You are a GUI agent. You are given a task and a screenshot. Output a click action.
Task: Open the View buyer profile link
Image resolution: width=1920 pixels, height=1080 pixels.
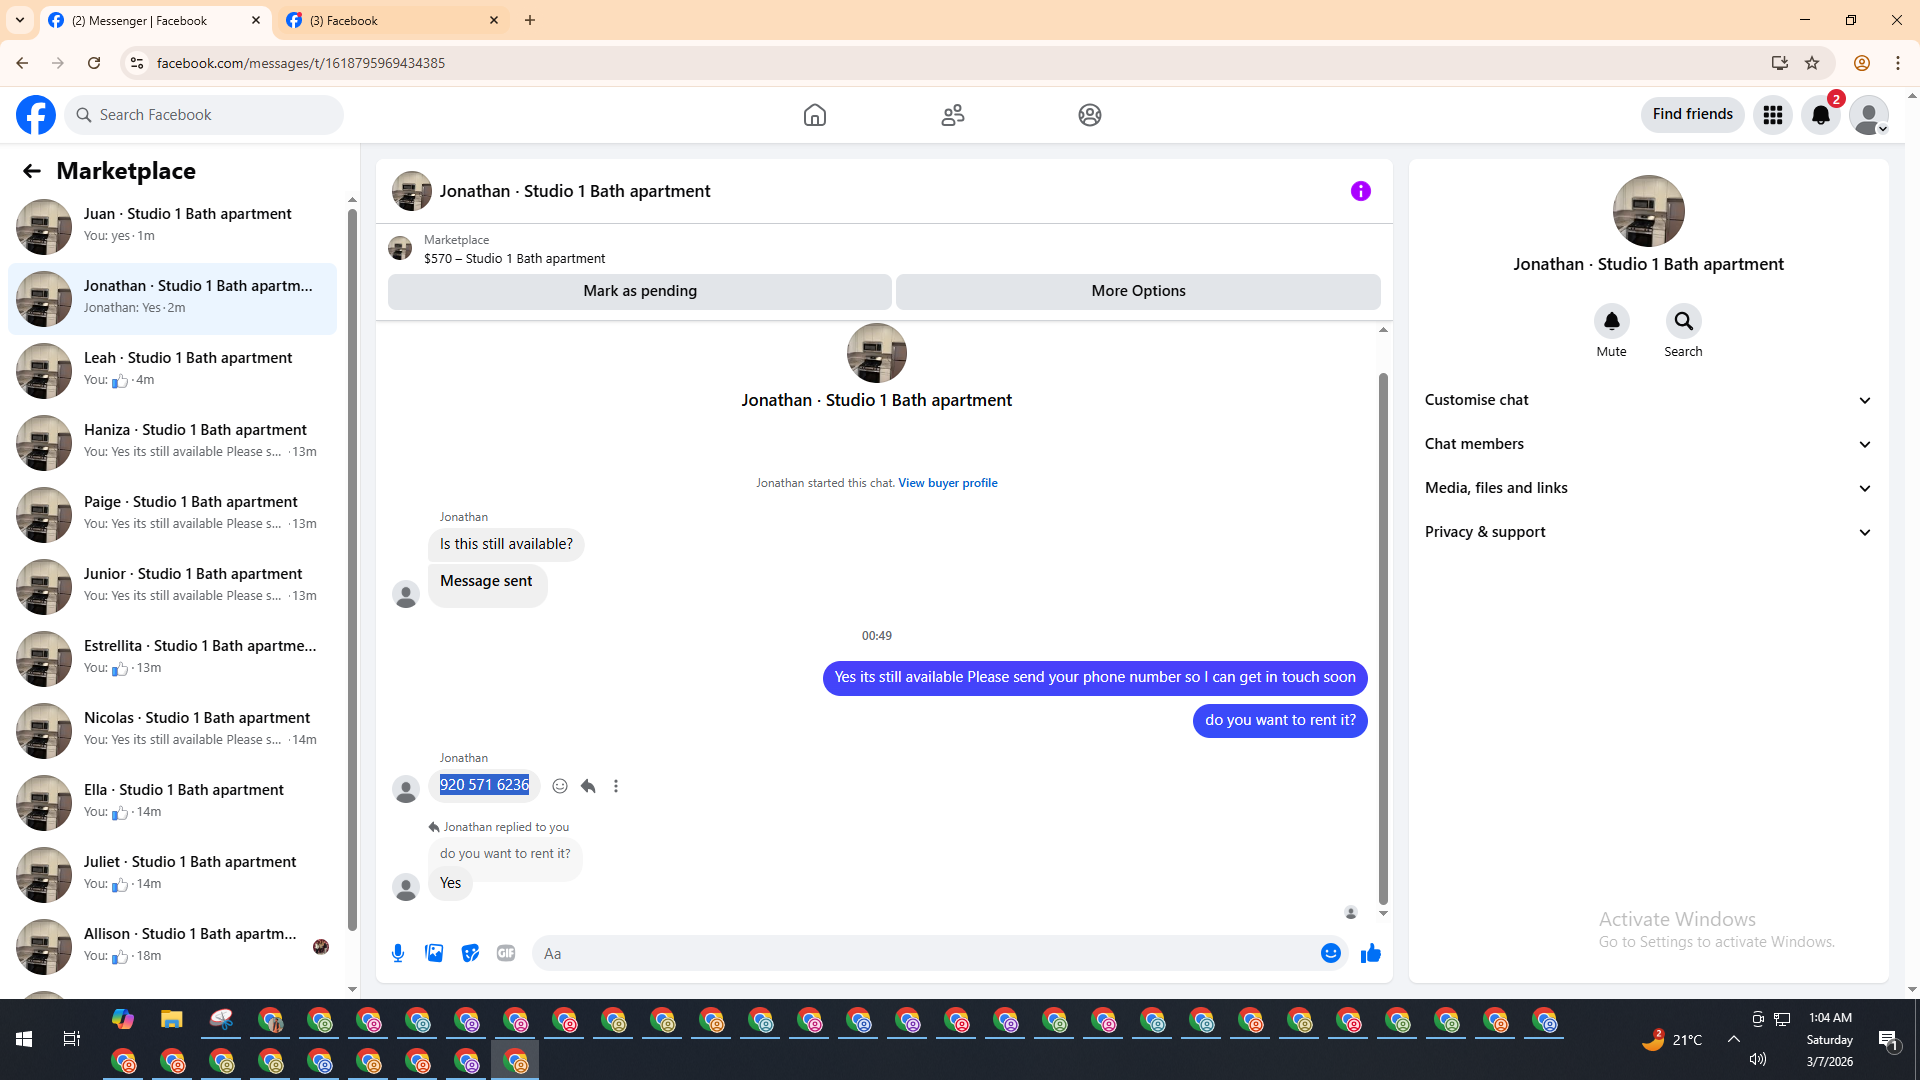(947, 483)
